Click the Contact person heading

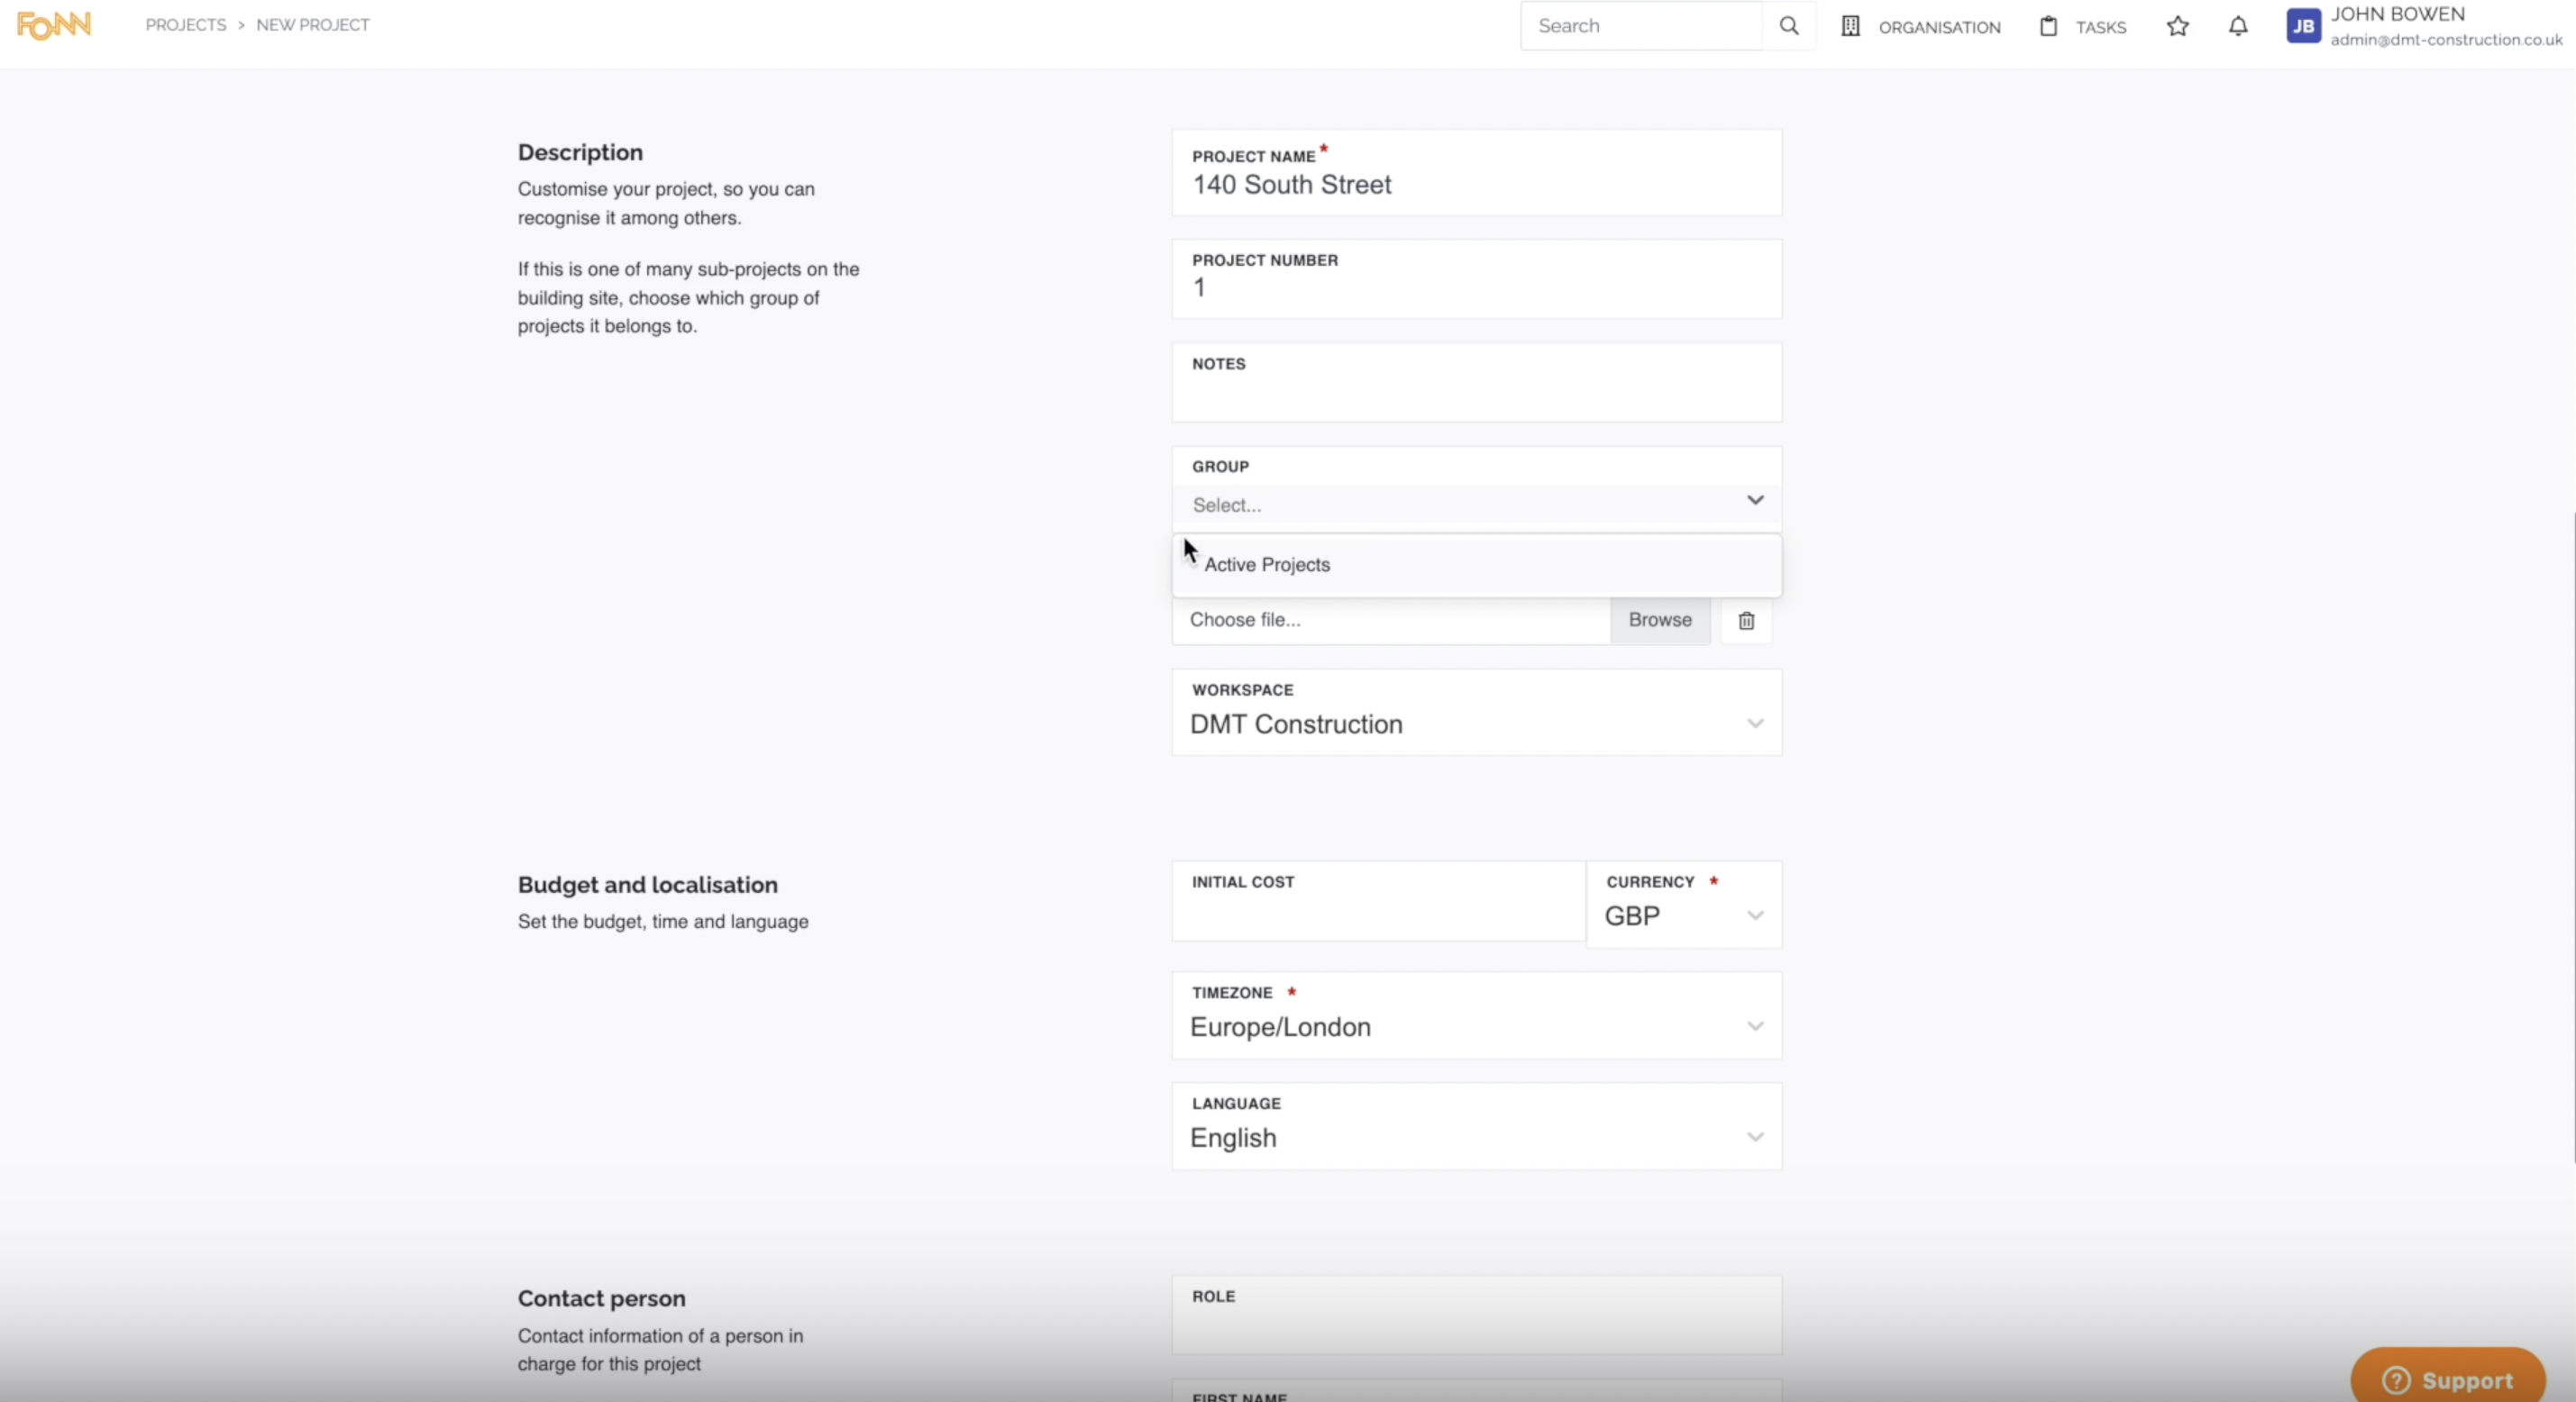pos(601,1298)
